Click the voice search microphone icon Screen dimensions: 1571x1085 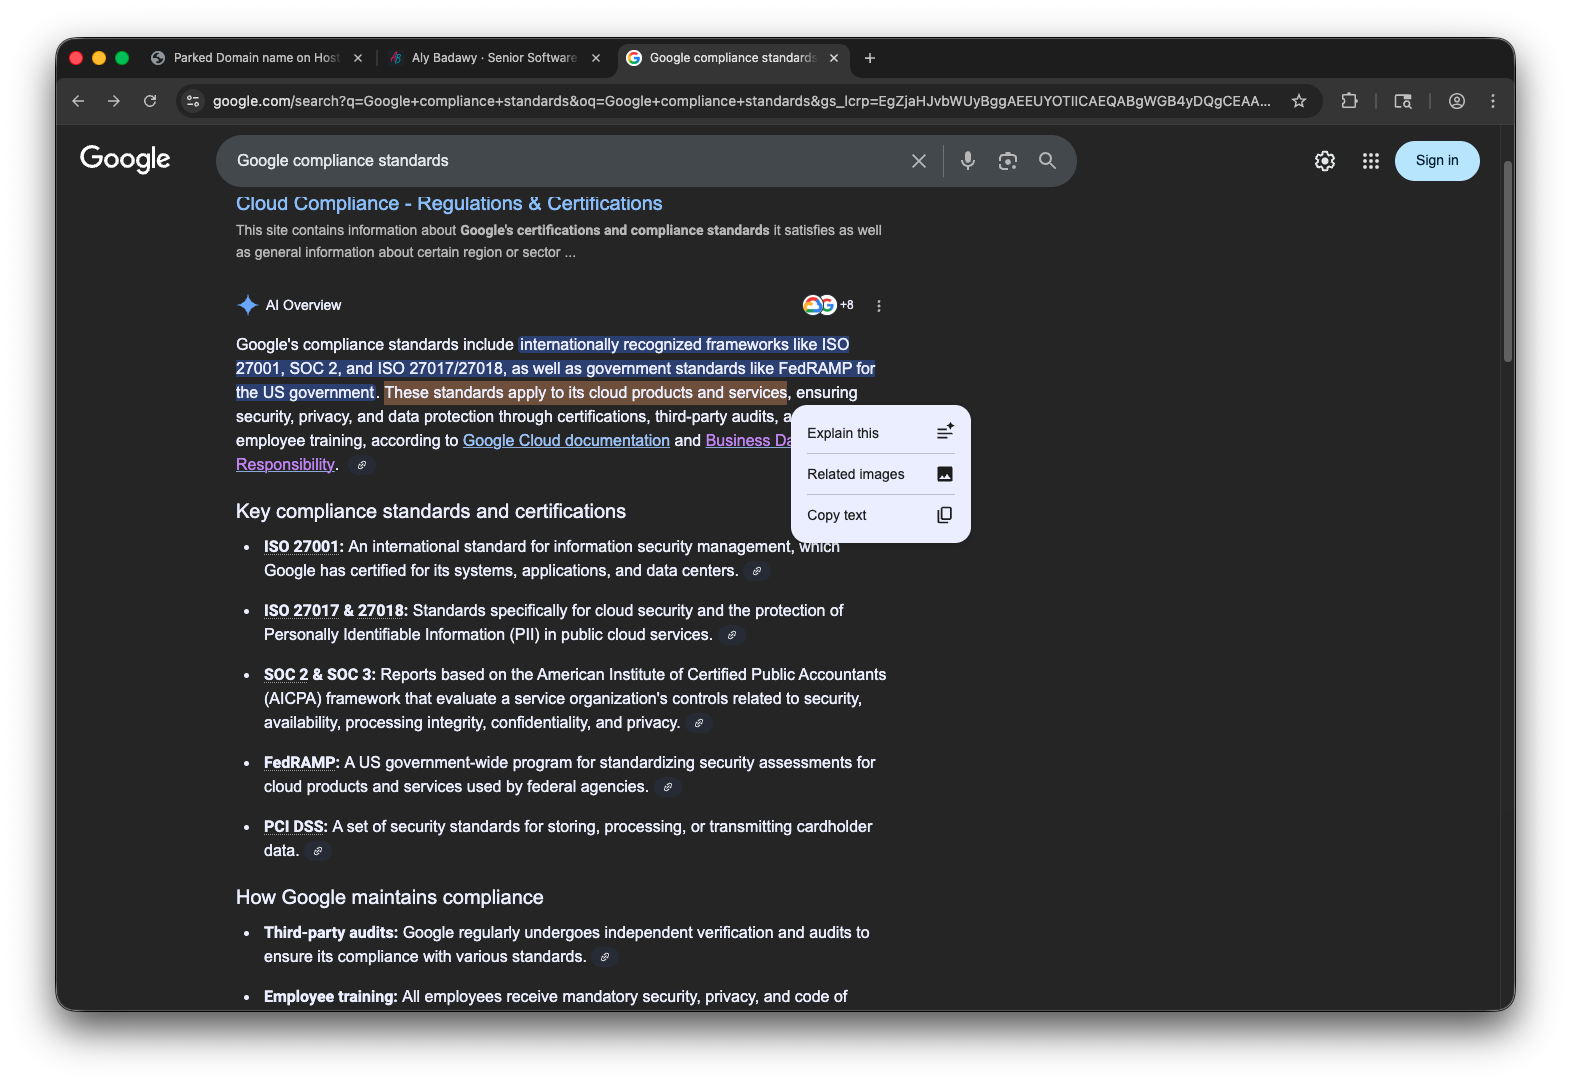tap(967, 161)
